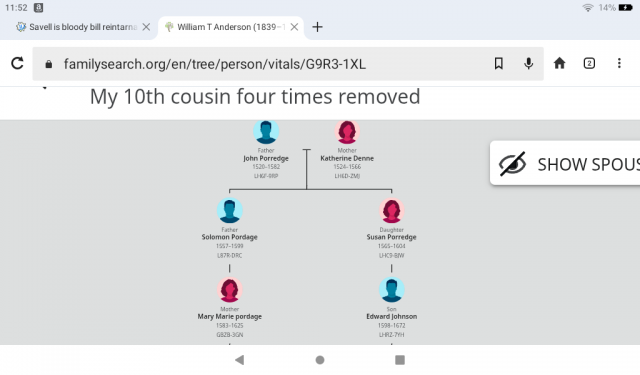The image size is (640, 375).
Task: Open Edward Johnson's person avatar
Action: click(391, 290)
